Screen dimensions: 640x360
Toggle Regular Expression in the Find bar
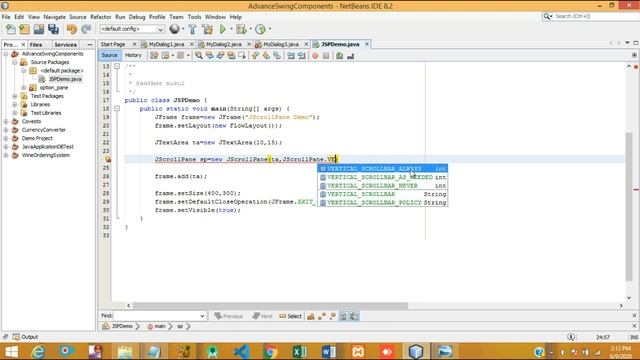pyautogui.click(x=333, y=316)
